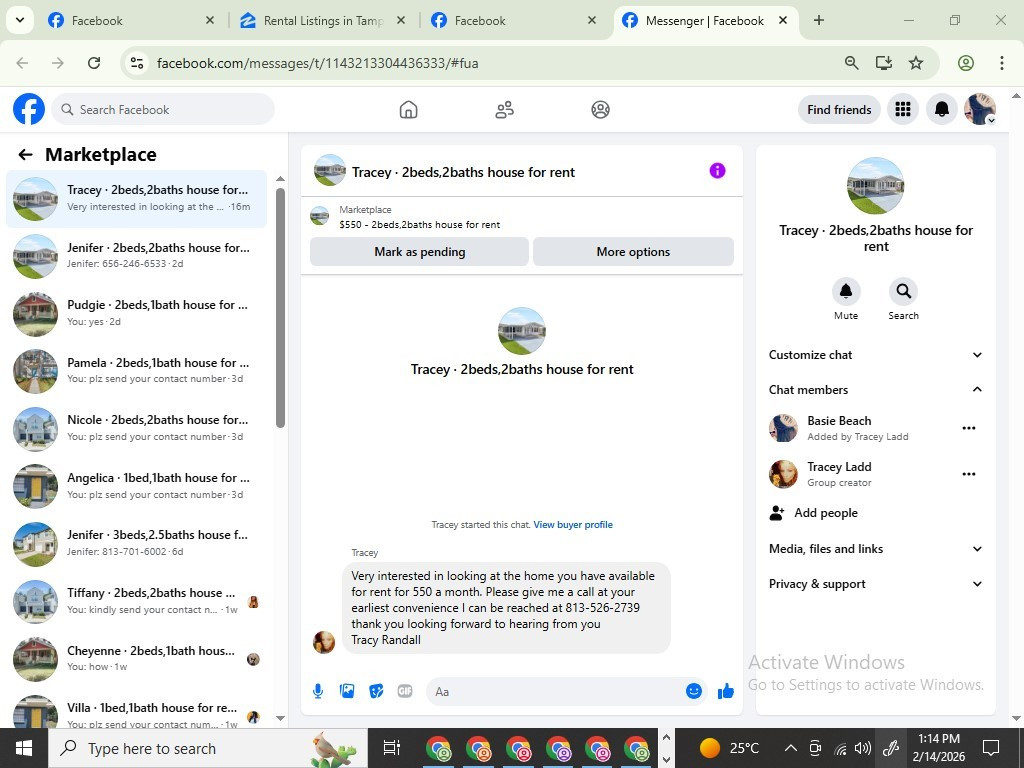Open the Nicole 2beds,2baths conversation

pos(136,428)
